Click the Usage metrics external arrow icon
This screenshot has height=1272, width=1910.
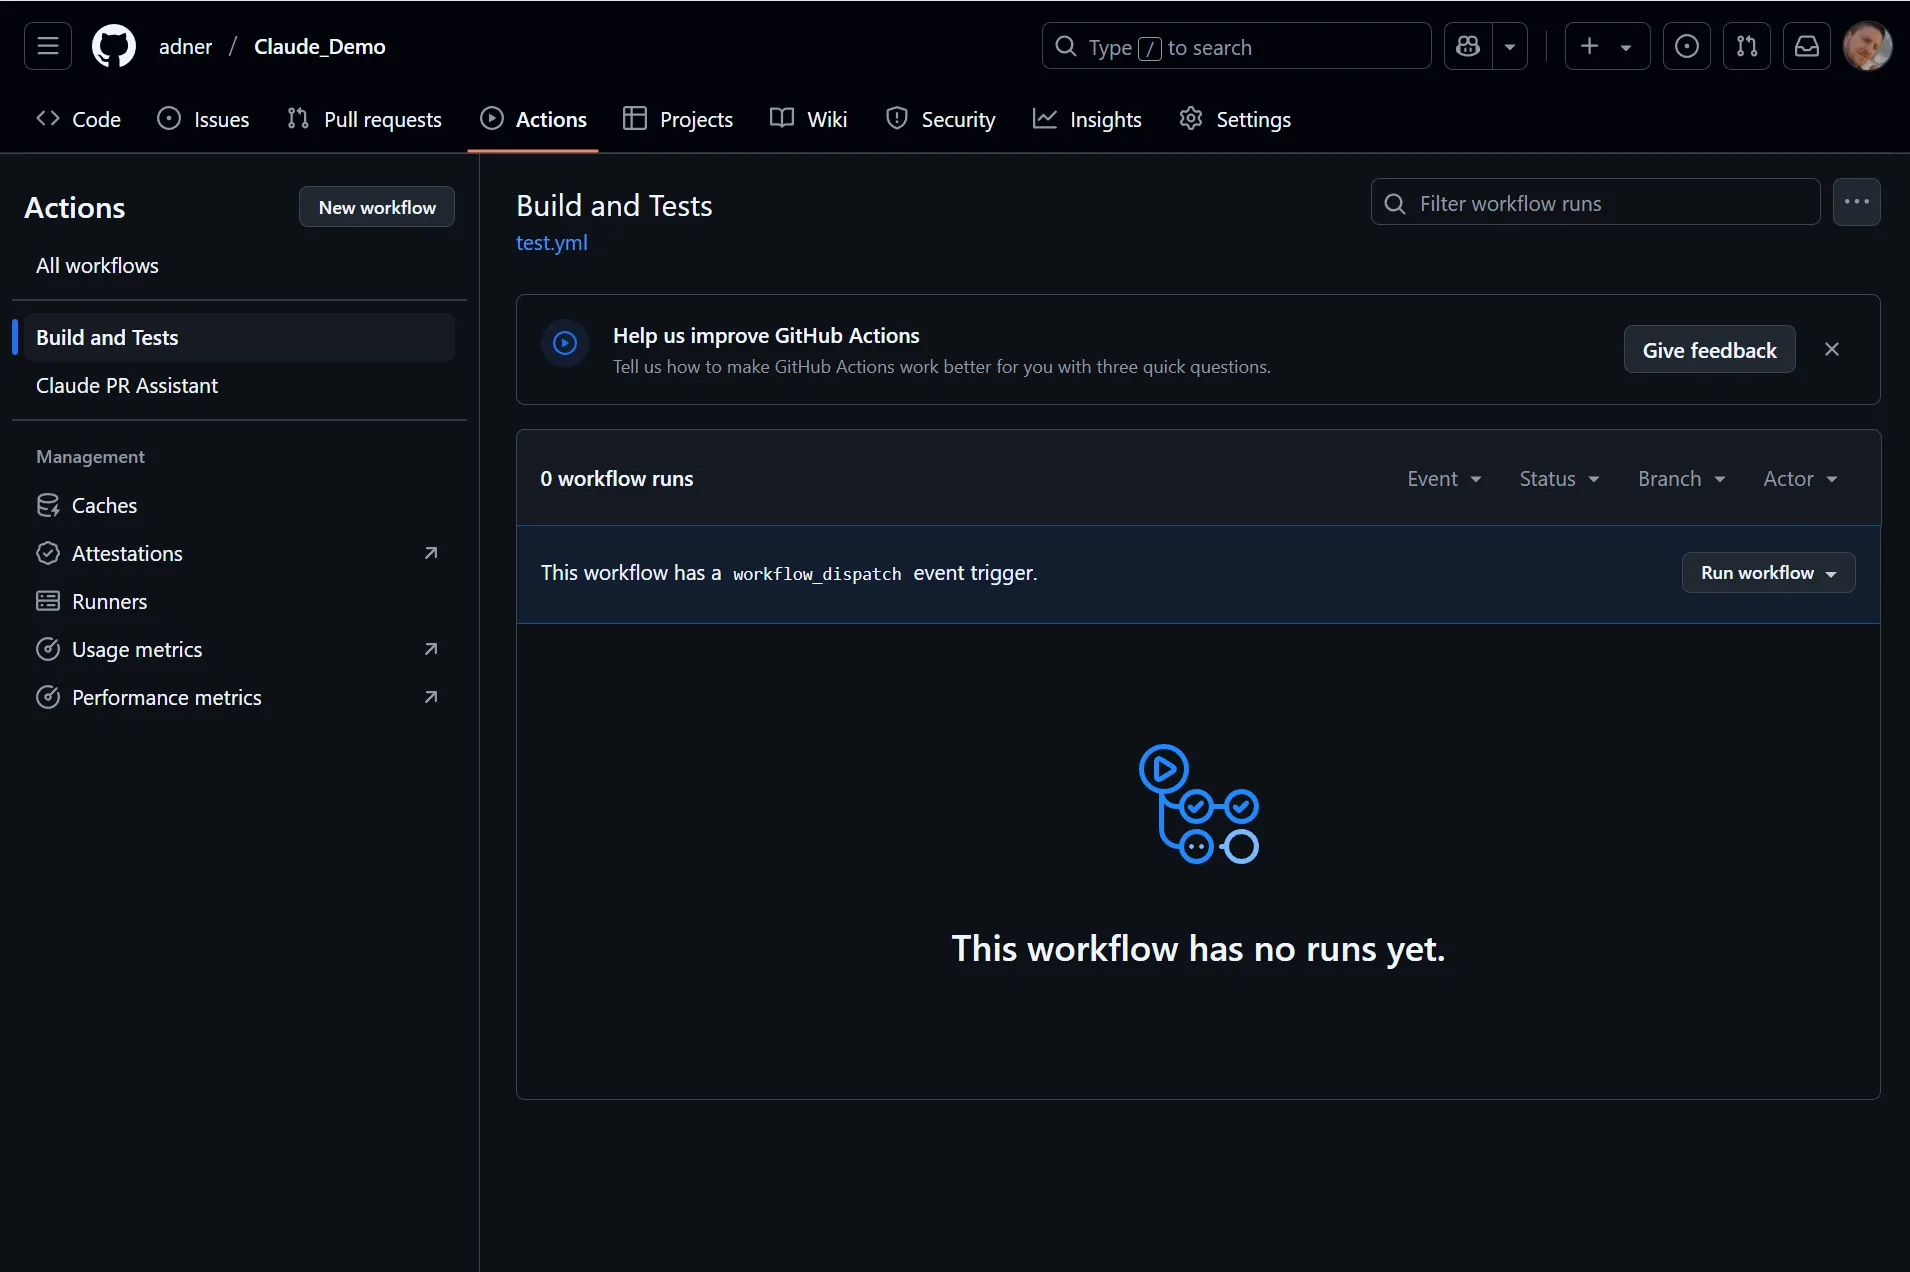(x=431, y=649)
